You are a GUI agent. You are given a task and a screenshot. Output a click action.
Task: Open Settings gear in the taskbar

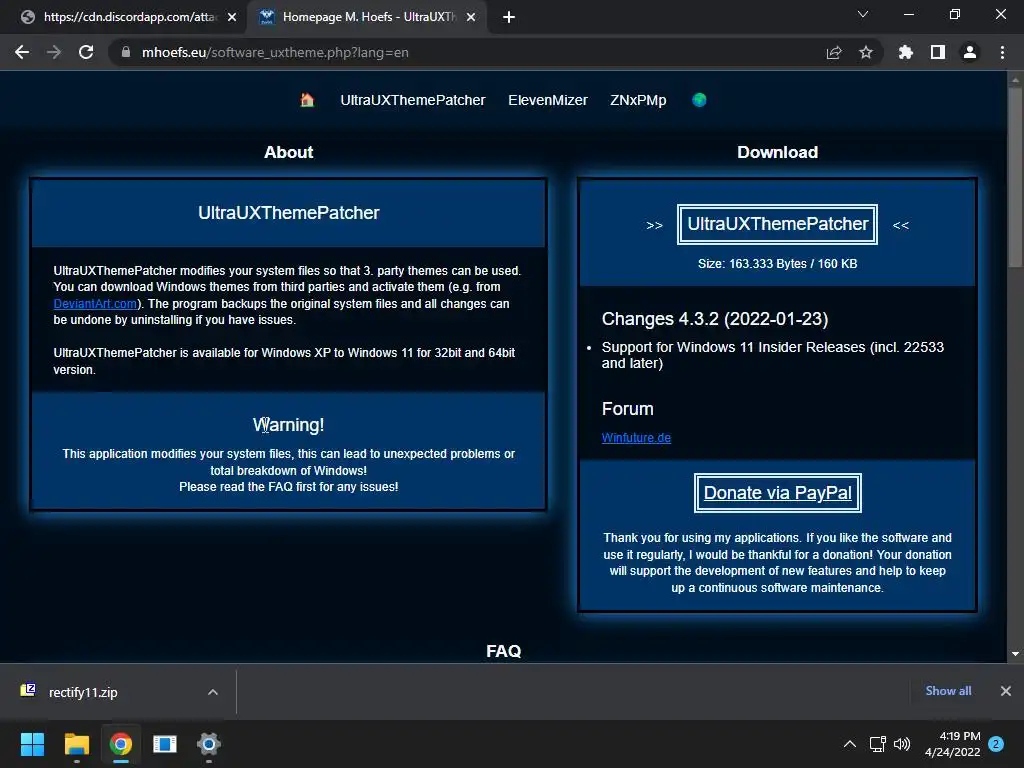tap(209, 744)
